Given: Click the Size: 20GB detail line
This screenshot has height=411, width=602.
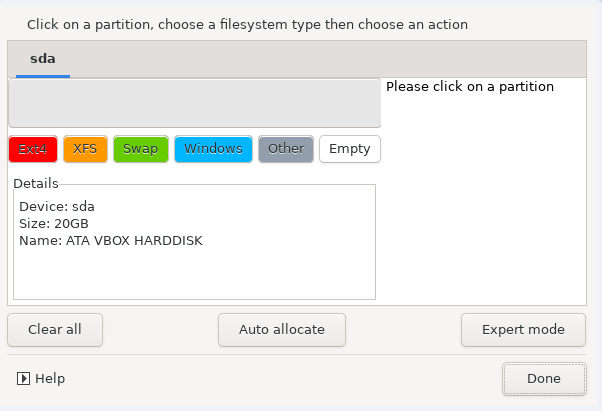Looking at the screenshot, I should (x=54, y=223).
